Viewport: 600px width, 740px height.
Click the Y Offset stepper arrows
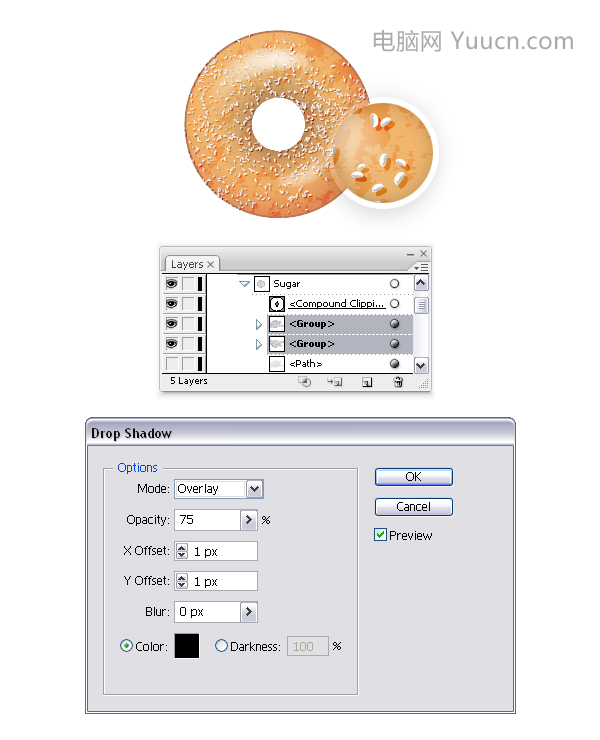pyautogui.click(x=182, y=581)
